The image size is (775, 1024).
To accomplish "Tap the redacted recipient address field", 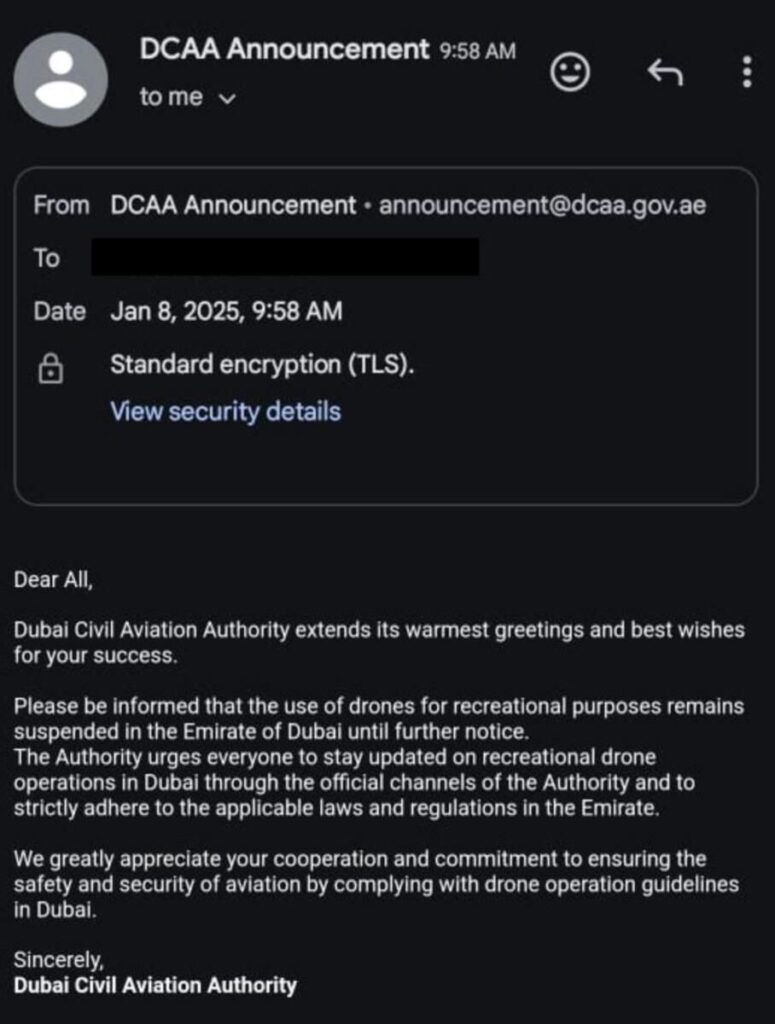I will pyautogui.click(x=285, y=258).
